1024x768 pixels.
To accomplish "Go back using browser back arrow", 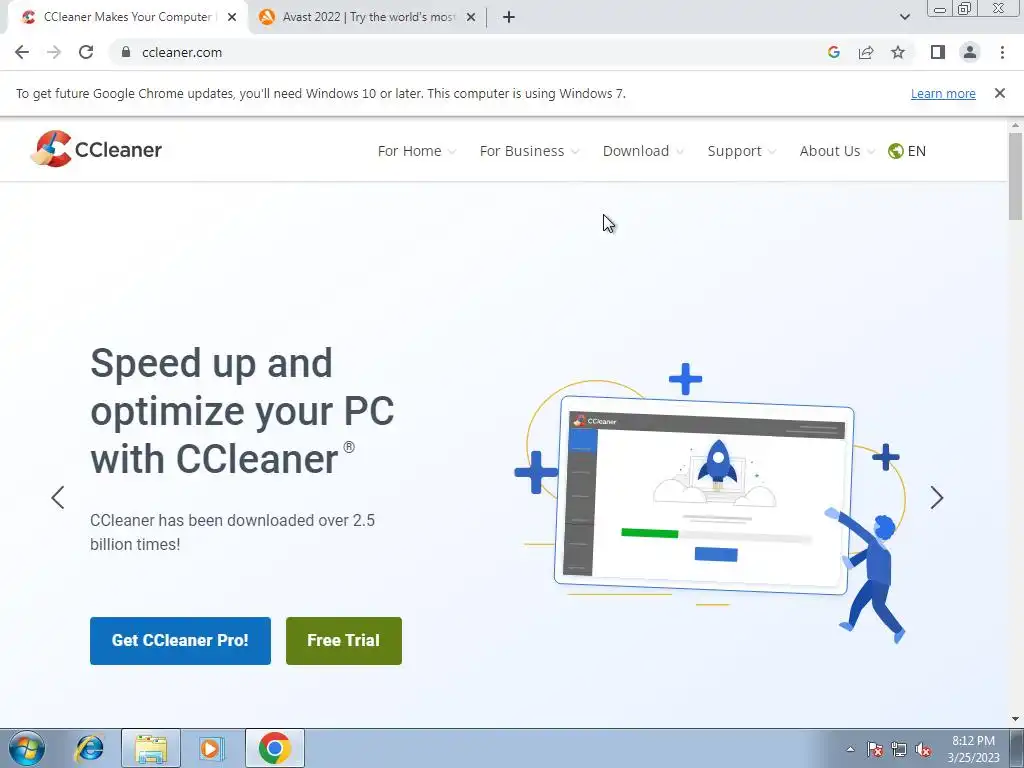I will [22, 52].
